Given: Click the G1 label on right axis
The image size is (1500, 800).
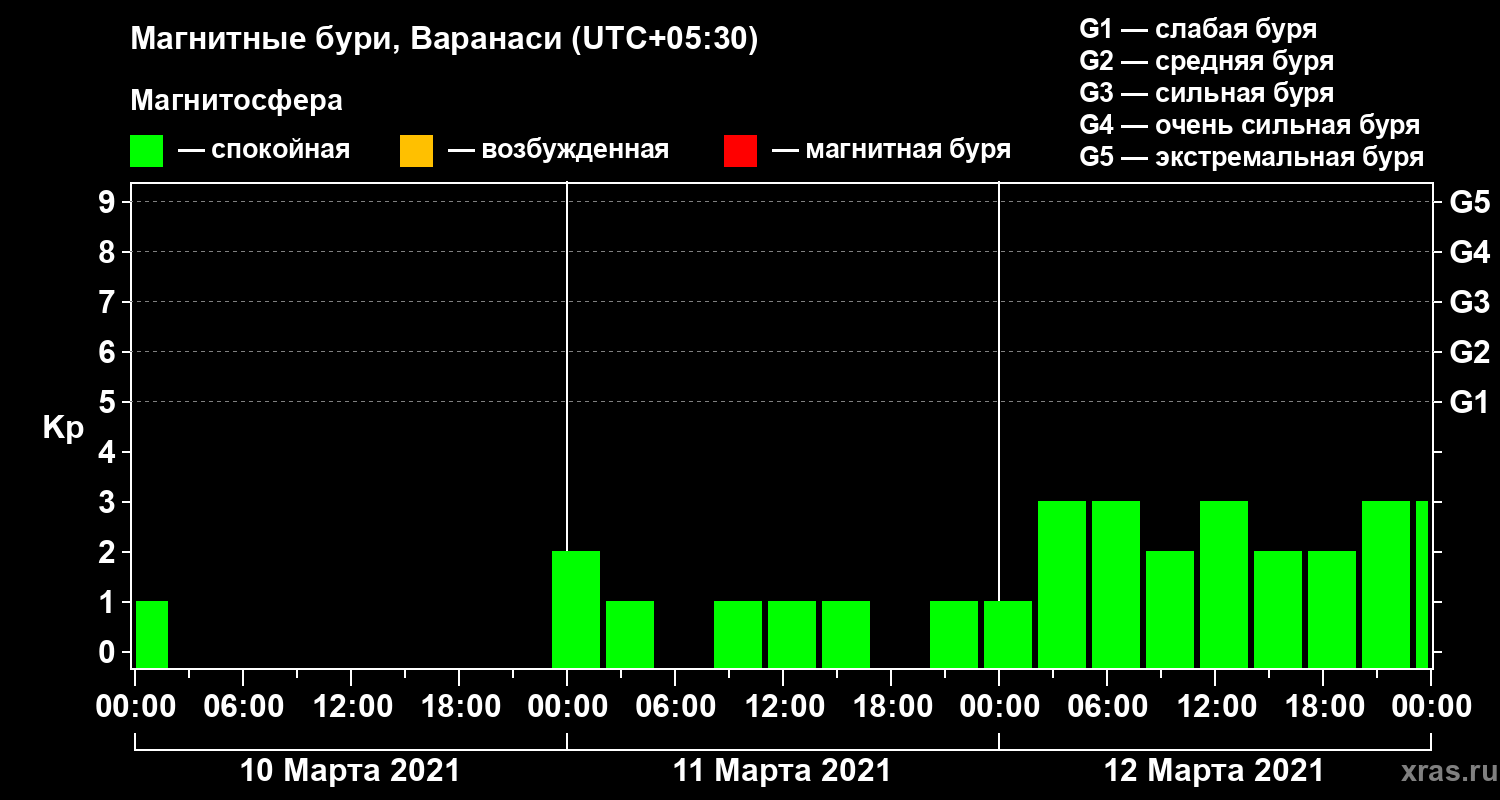Looking at the screenshot, I should pos(1469,403).
